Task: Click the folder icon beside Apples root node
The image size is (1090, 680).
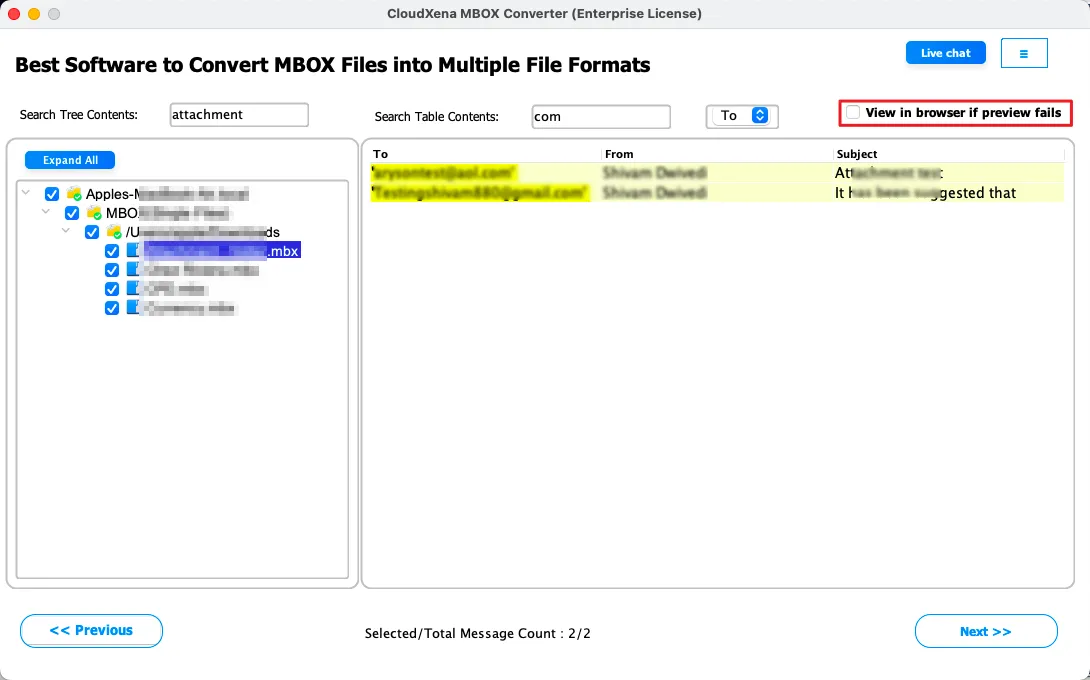Action: pos(74,194)
